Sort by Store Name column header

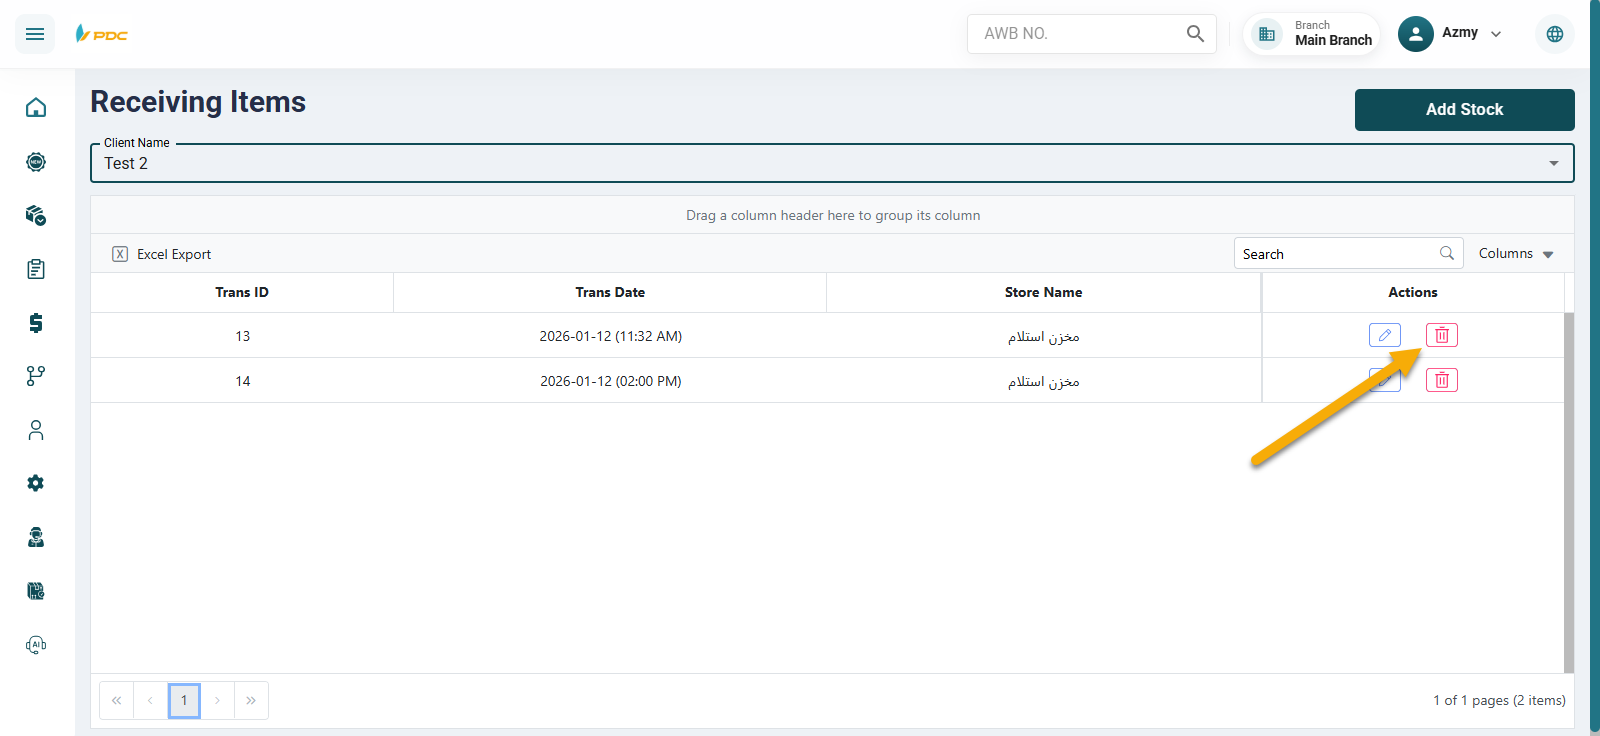(x=1043, y=293)
